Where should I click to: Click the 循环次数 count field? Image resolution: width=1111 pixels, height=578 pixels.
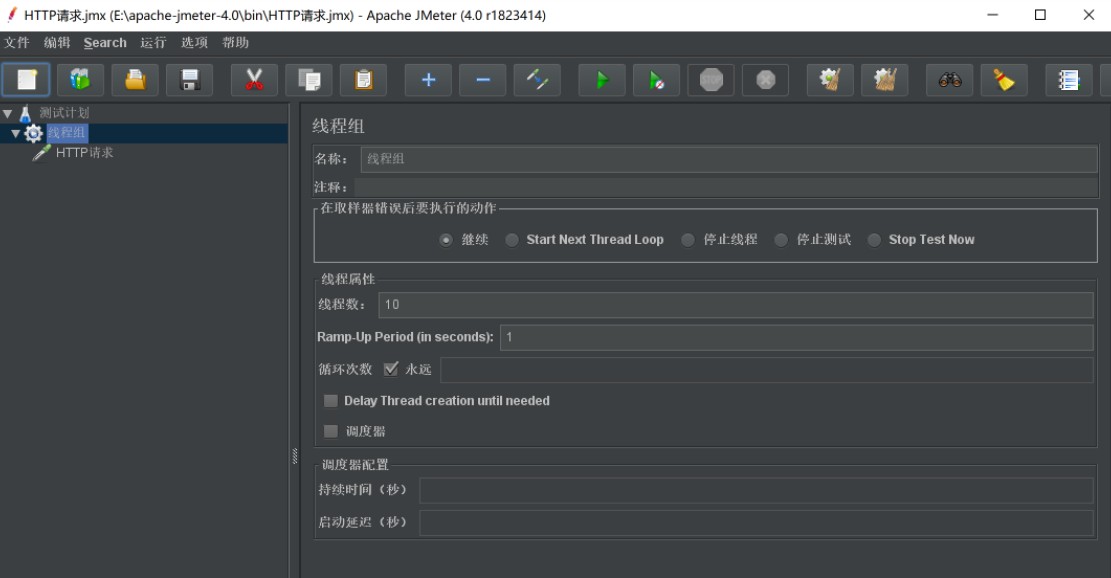[x=767, y=370]
